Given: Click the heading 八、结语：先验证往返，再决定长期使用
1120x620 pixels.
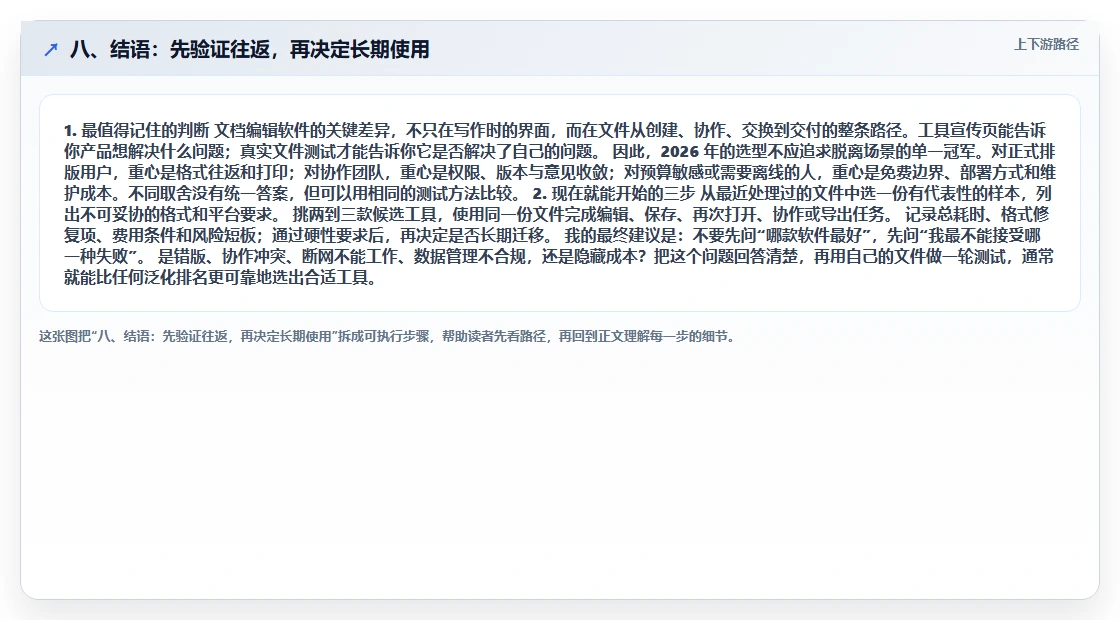Looking at the screenshot, I should [249, 49].
